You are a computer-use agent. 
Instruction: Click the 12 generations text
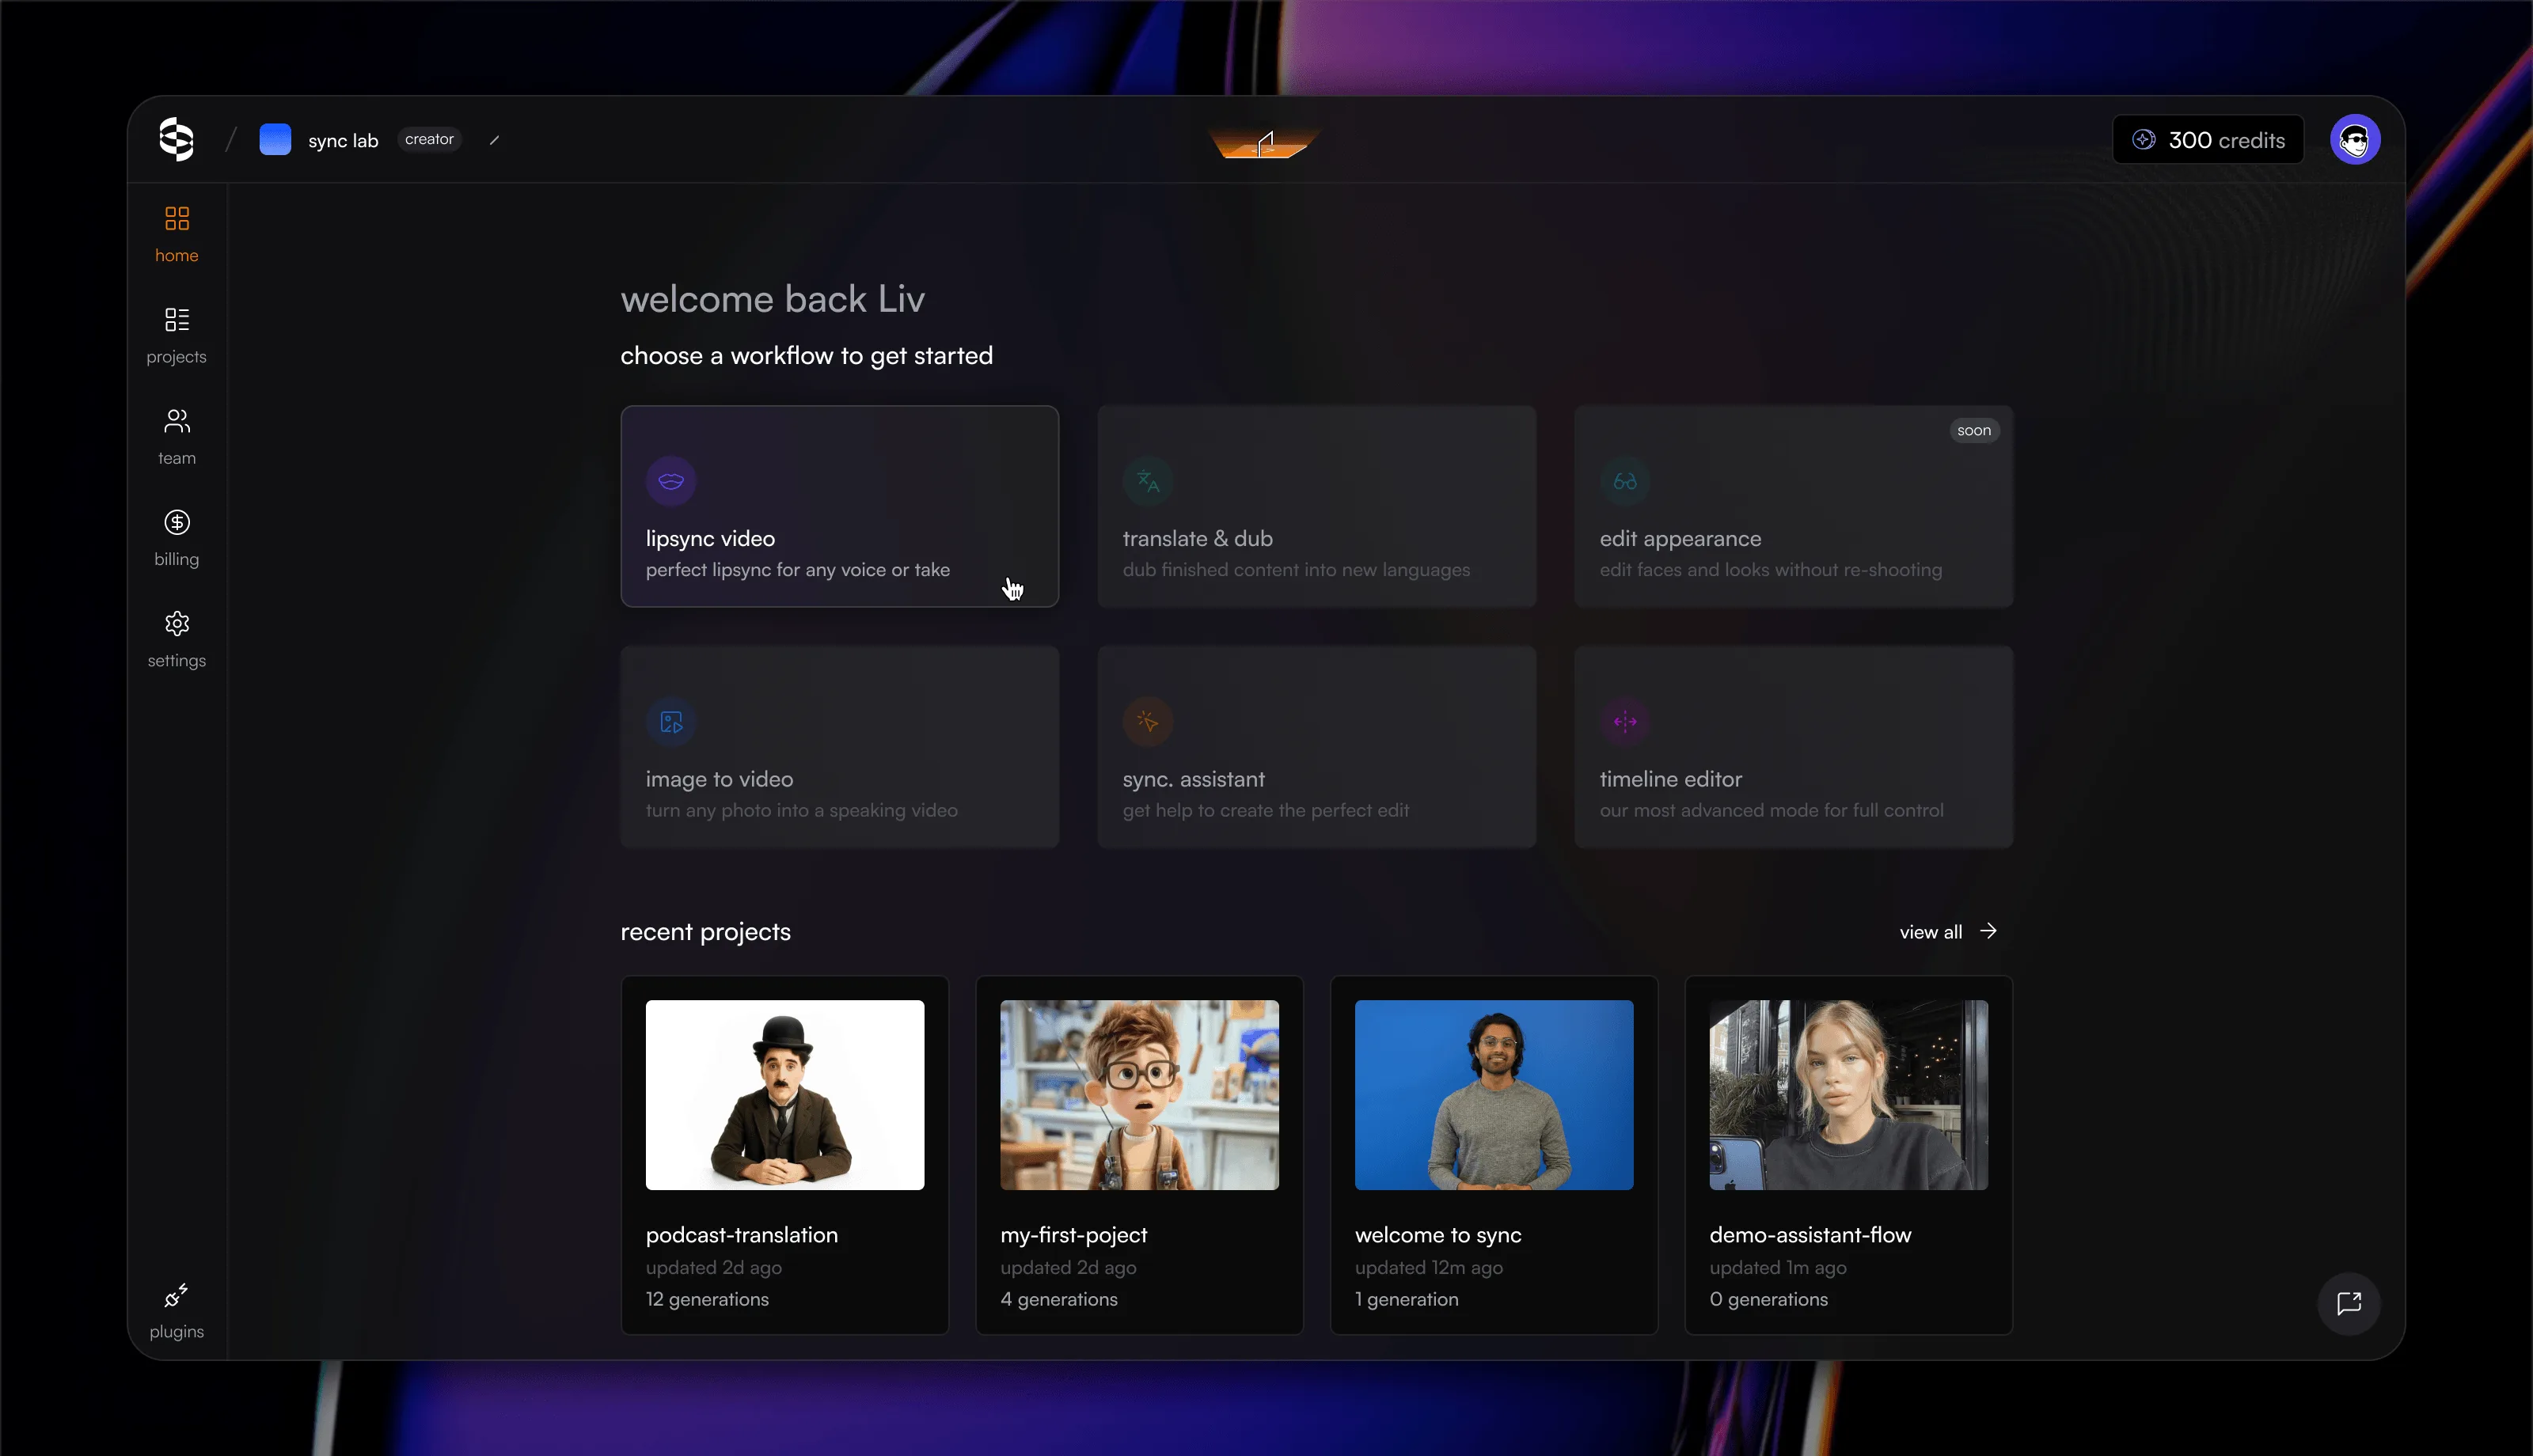[x=707, y=1299]
